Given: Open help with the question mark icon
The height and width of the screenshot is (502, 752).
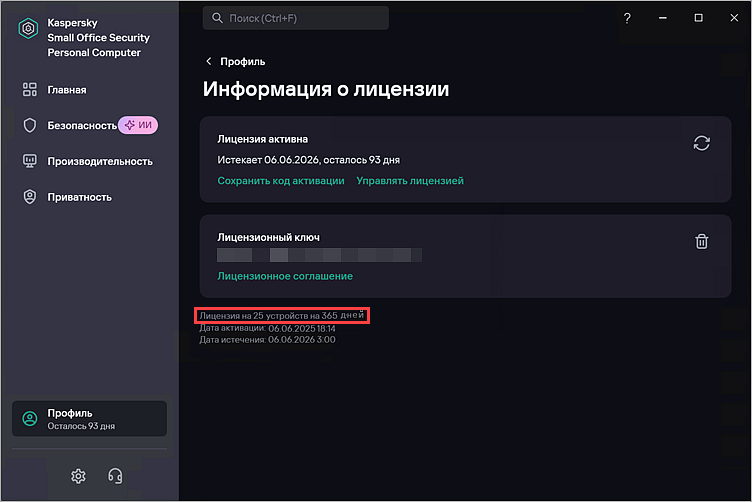Looking at the screenshot, I should tap(627, 18).
